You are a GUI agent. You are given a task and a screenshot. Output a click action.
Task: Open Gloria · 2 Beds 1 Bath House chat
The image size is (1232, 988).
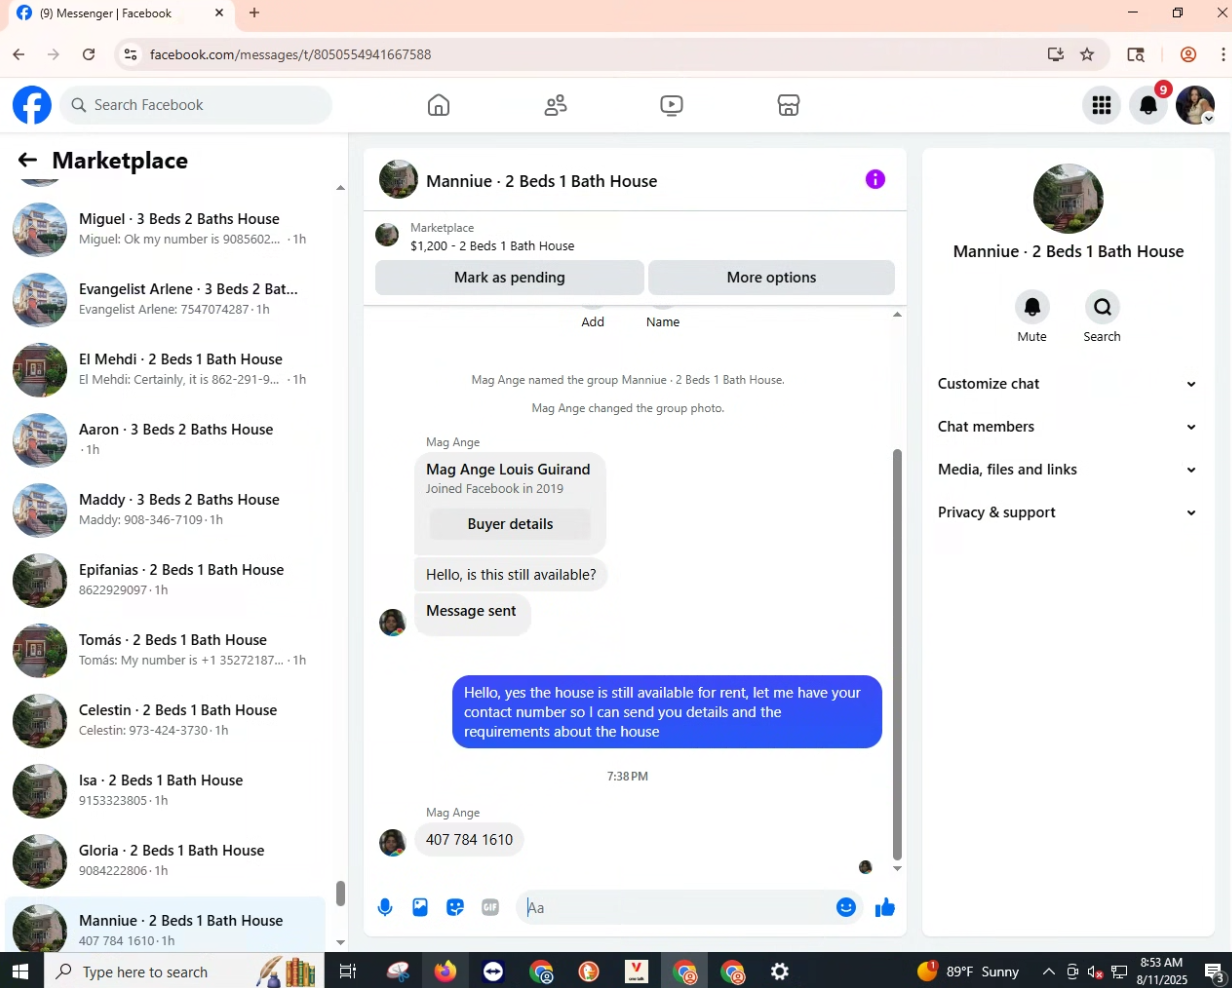165,860
